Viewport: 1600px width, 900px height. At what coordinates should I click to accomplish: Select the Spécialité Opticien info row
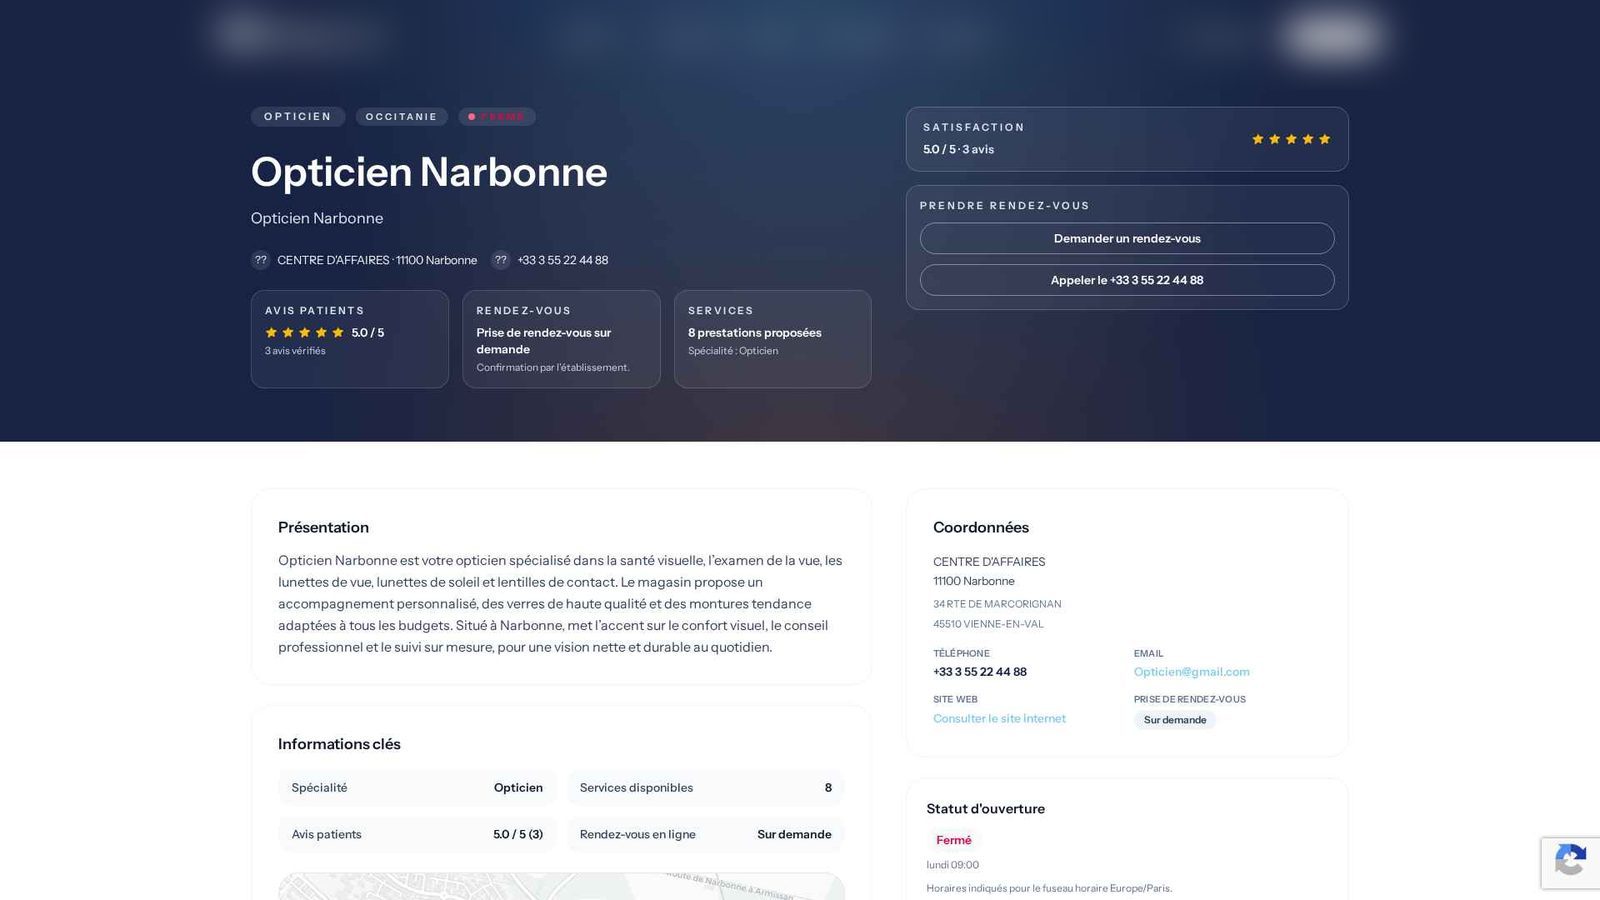(x=417, y=788)
